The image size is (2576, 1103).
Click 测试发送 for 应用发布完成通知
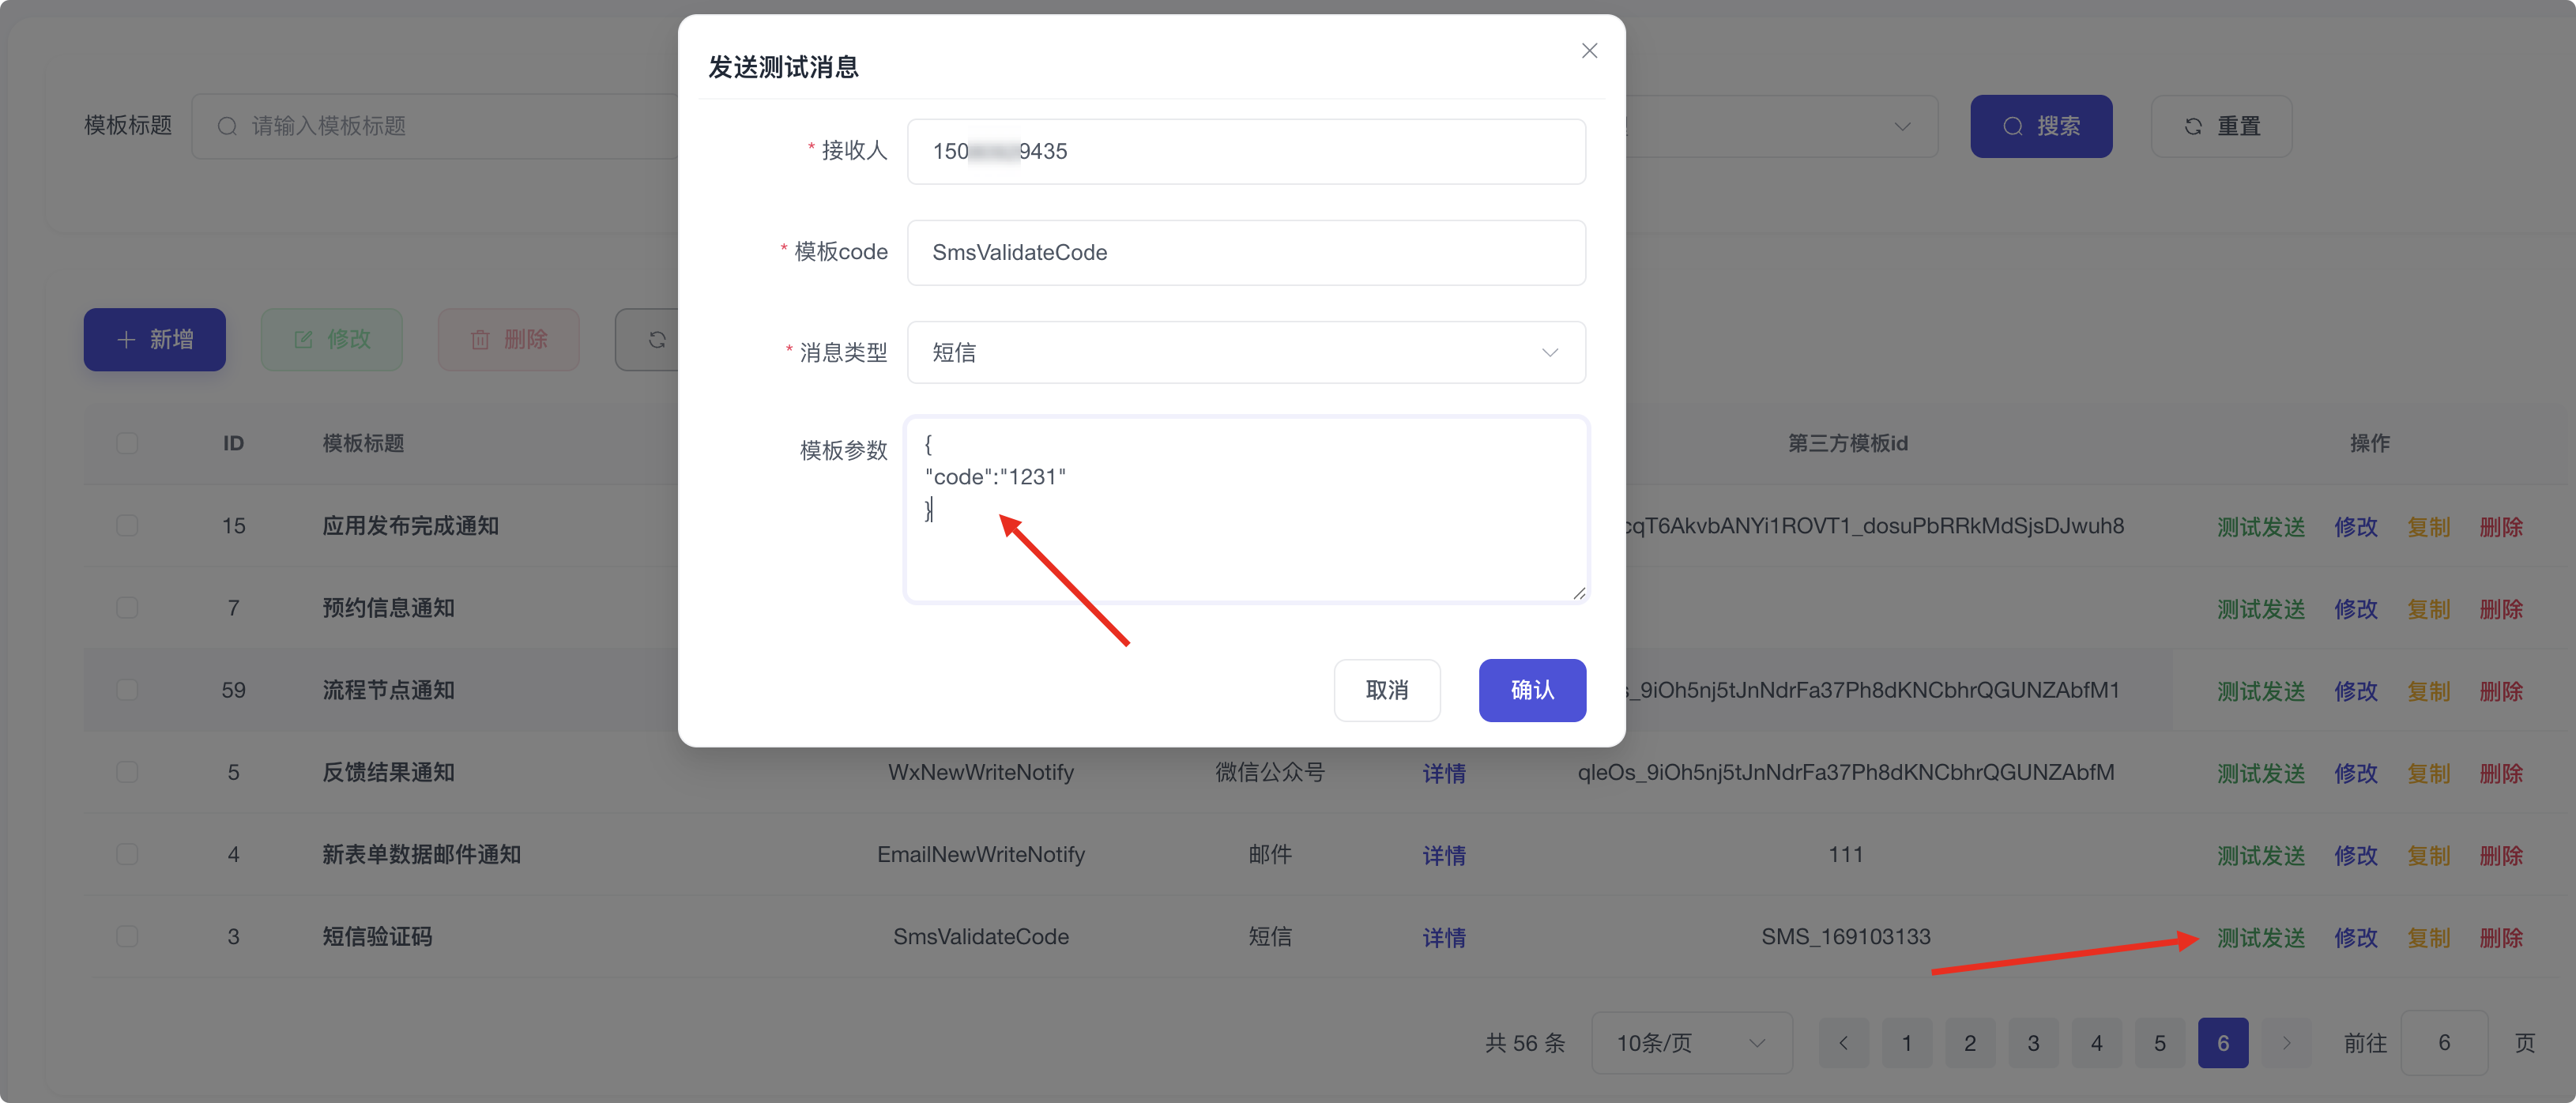click(x=2260, y=527)
